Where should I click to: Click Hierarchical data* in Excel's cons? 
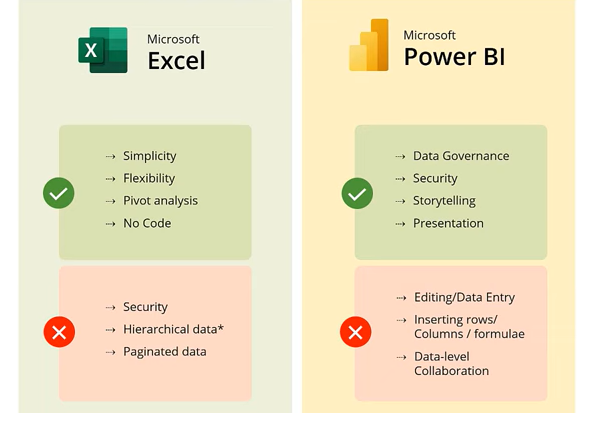pos(173,329)
